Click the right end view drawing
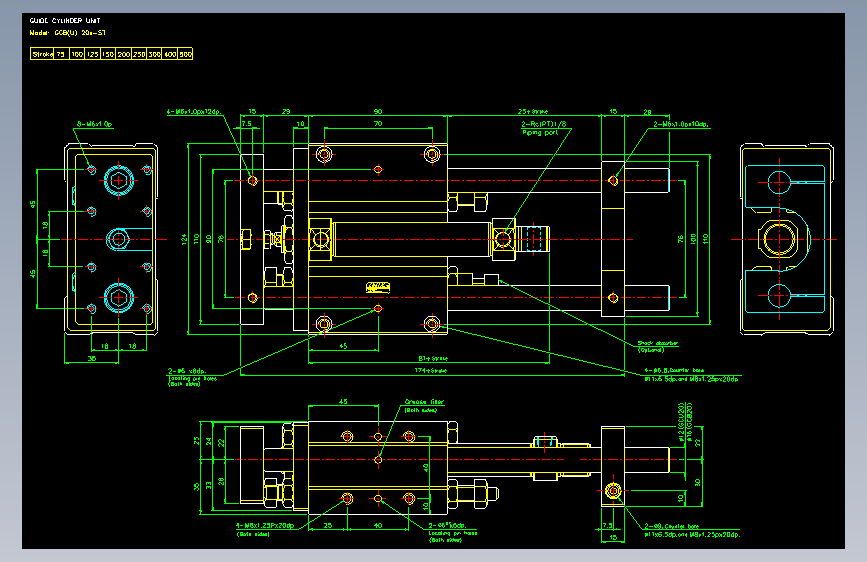 [786, 239]
